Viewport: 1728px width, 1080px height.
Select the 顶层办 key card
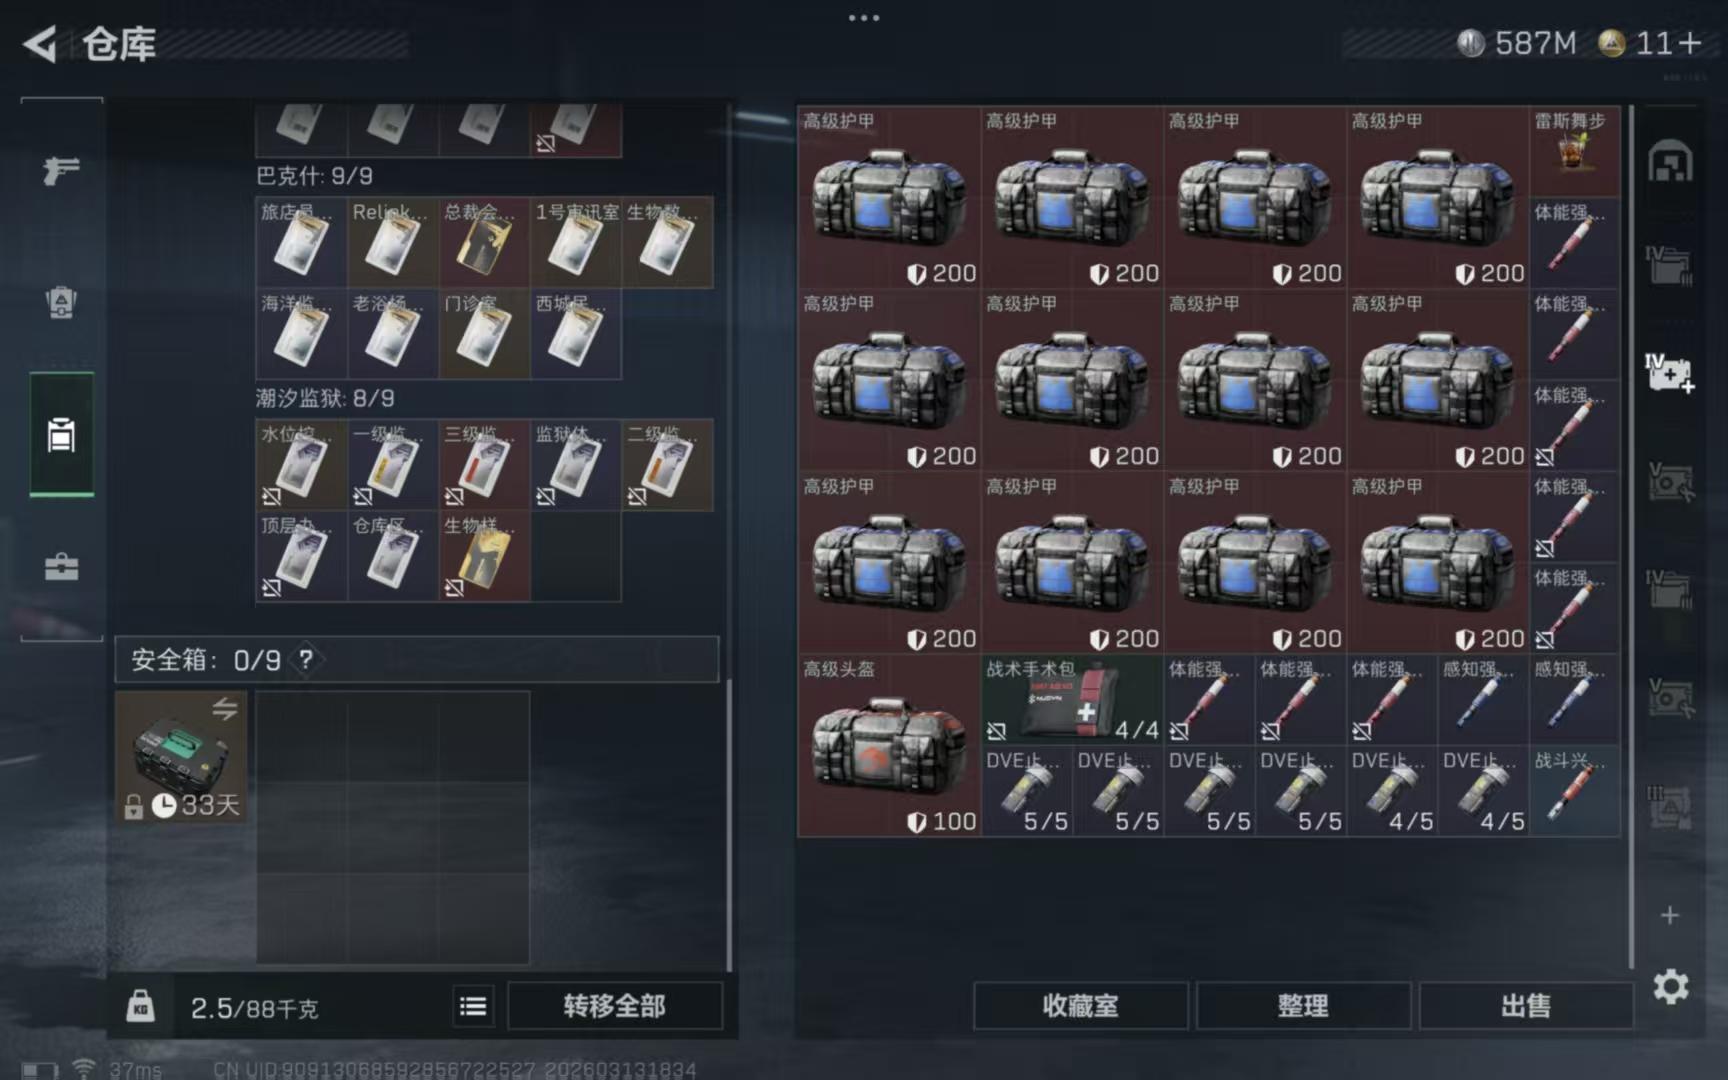click(301, 556)
